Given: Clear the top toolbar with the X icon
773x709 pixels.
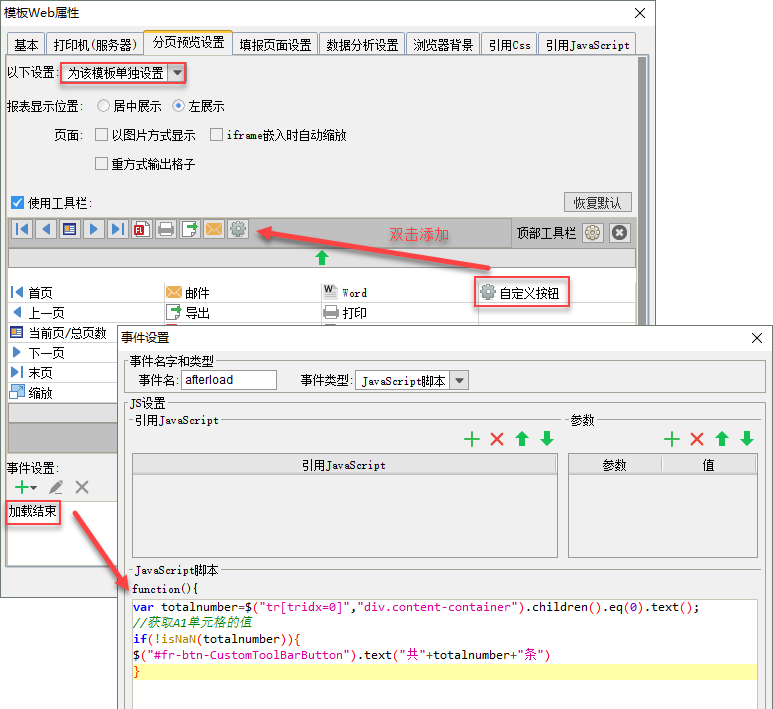Looking at the screenshot, I should coord(619,233).
